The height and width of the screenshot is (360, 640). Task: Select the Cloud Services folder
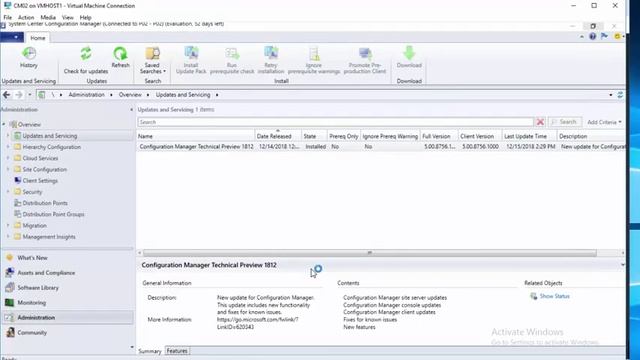tap(40, 158)
